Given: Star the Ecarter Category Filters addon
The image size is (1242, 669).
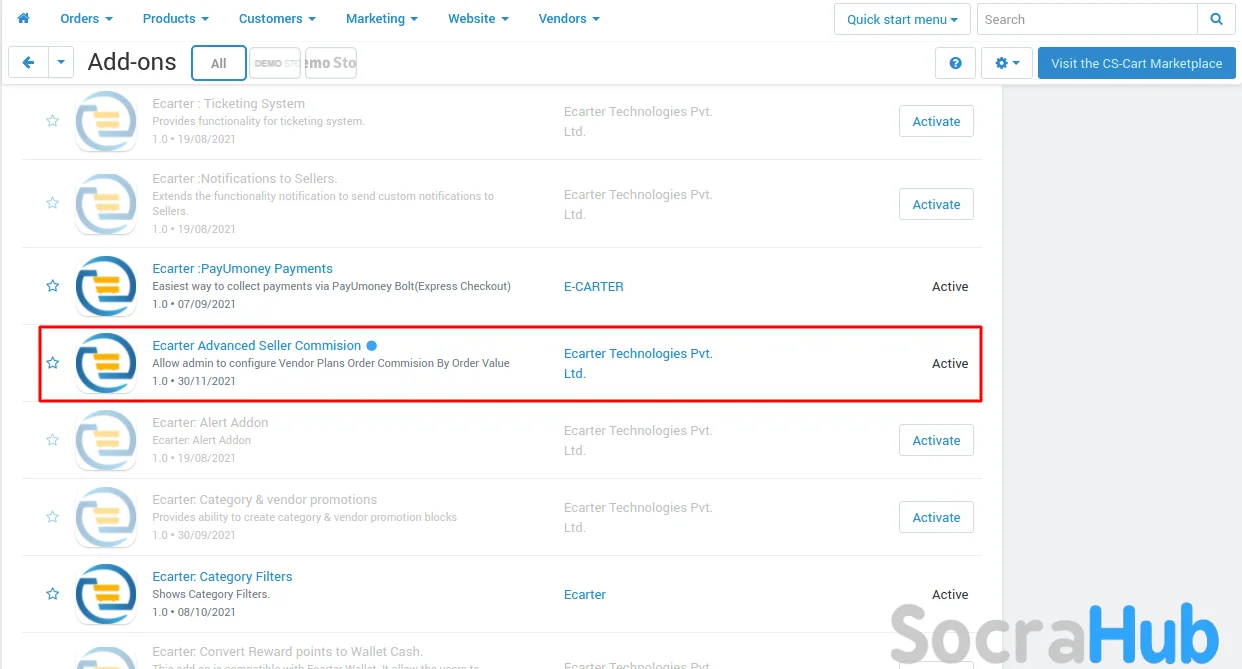Looking at the screenshot, I should (x=53, y=594).
